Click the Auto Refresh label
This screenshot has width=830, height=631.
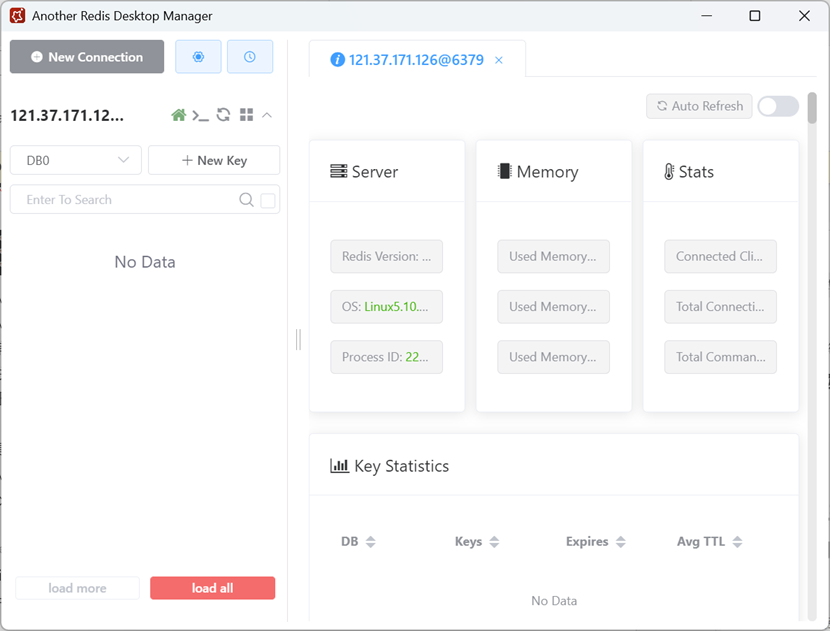click(699, 106)
